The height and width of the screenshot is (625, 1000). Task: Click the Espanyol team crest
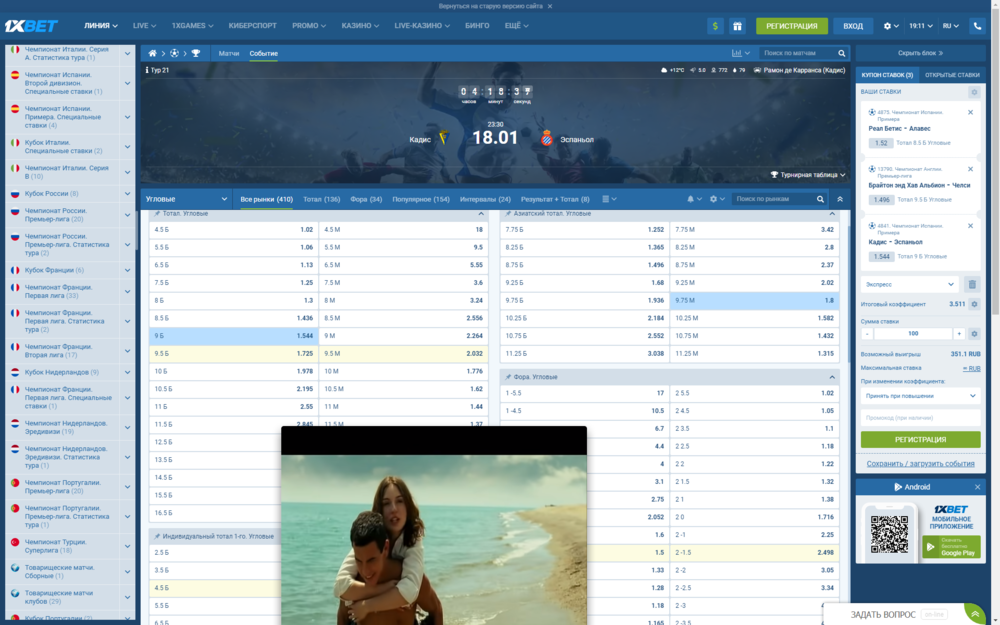(547, 138)
